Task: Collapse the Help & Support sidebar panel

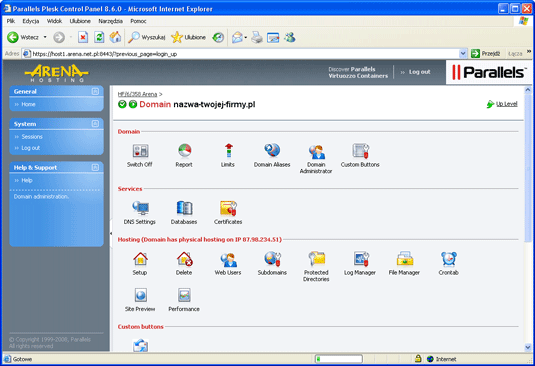Action: click(95, 167)
